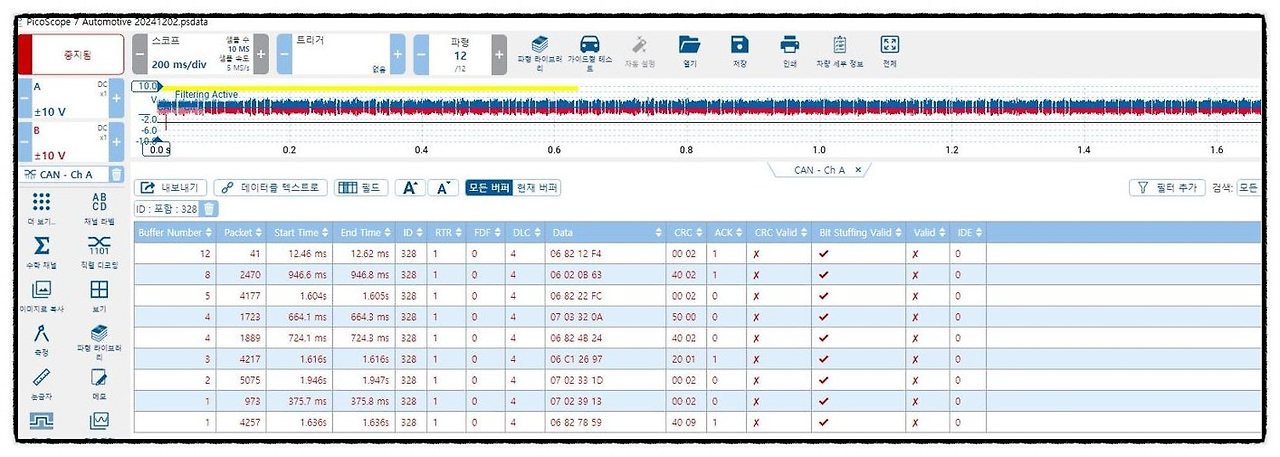Close the CAN - Ch A tab

[858, 170]
